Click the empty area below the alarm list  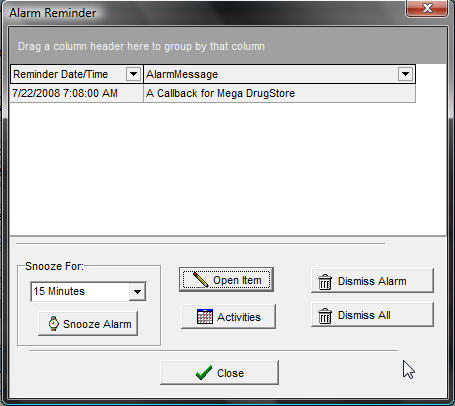[x=228, y=168]
